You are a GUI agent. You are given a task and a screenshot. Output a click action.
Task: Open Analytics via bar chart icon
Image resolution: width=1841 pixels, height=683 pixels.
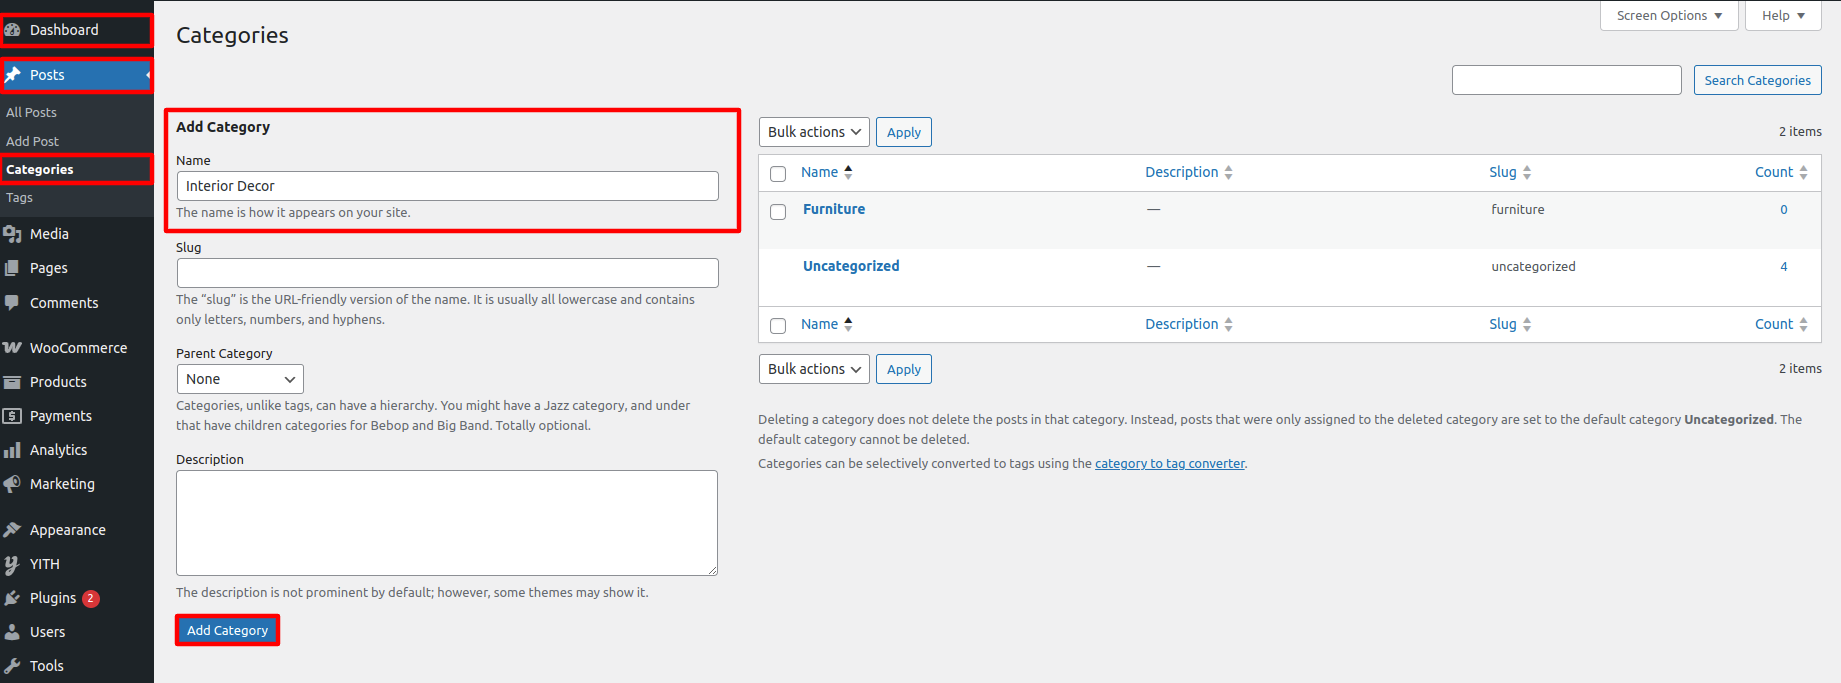pos(13,450)
